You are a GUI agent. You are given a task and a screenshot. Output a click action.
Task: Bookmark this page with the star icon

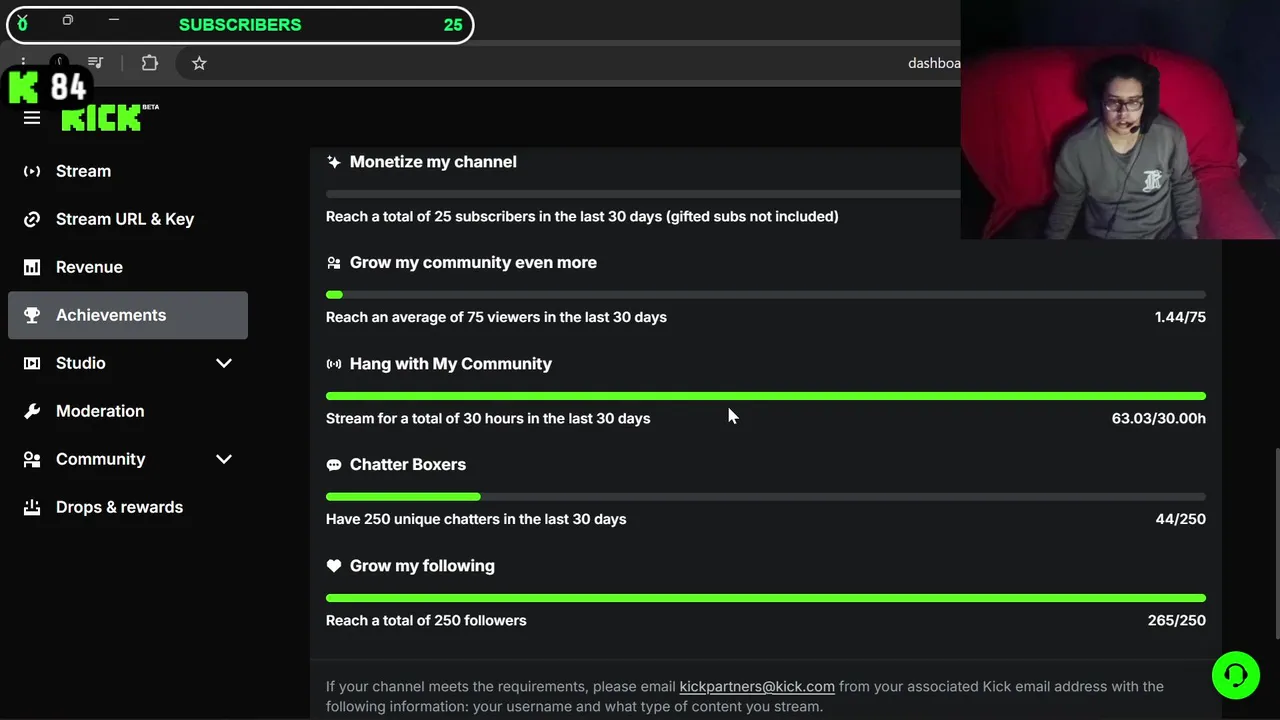click(199, 63)
